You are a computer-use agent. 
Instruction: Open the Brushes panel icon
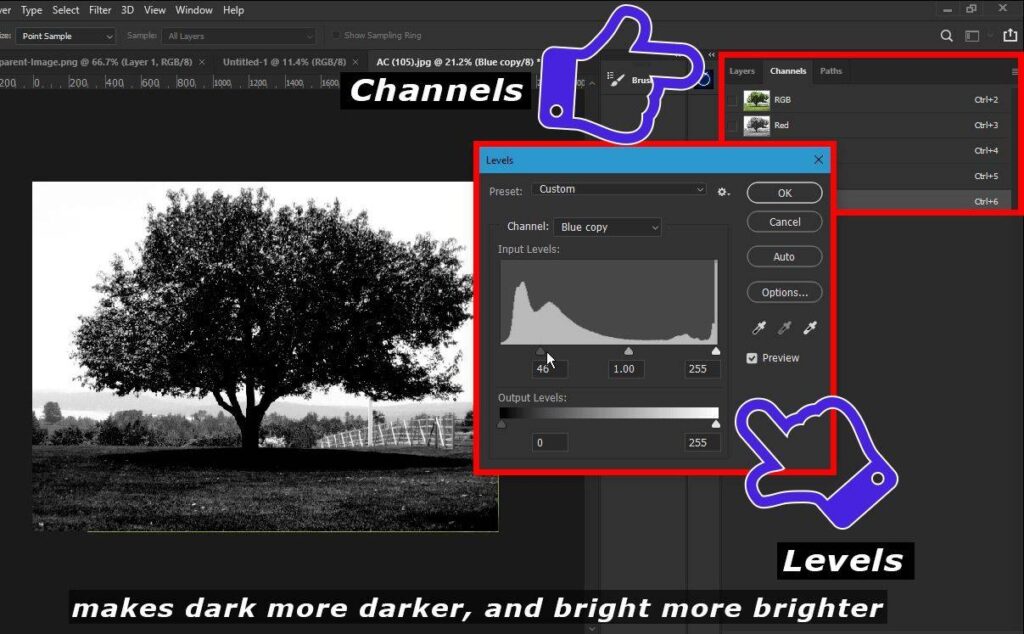(616, 79)
